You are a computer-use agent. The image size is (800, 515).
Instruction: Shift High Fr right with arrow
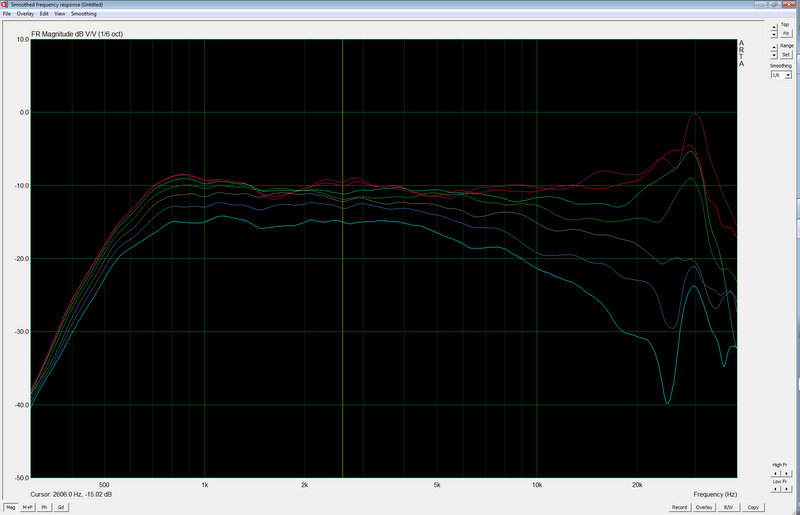[786, 473]
